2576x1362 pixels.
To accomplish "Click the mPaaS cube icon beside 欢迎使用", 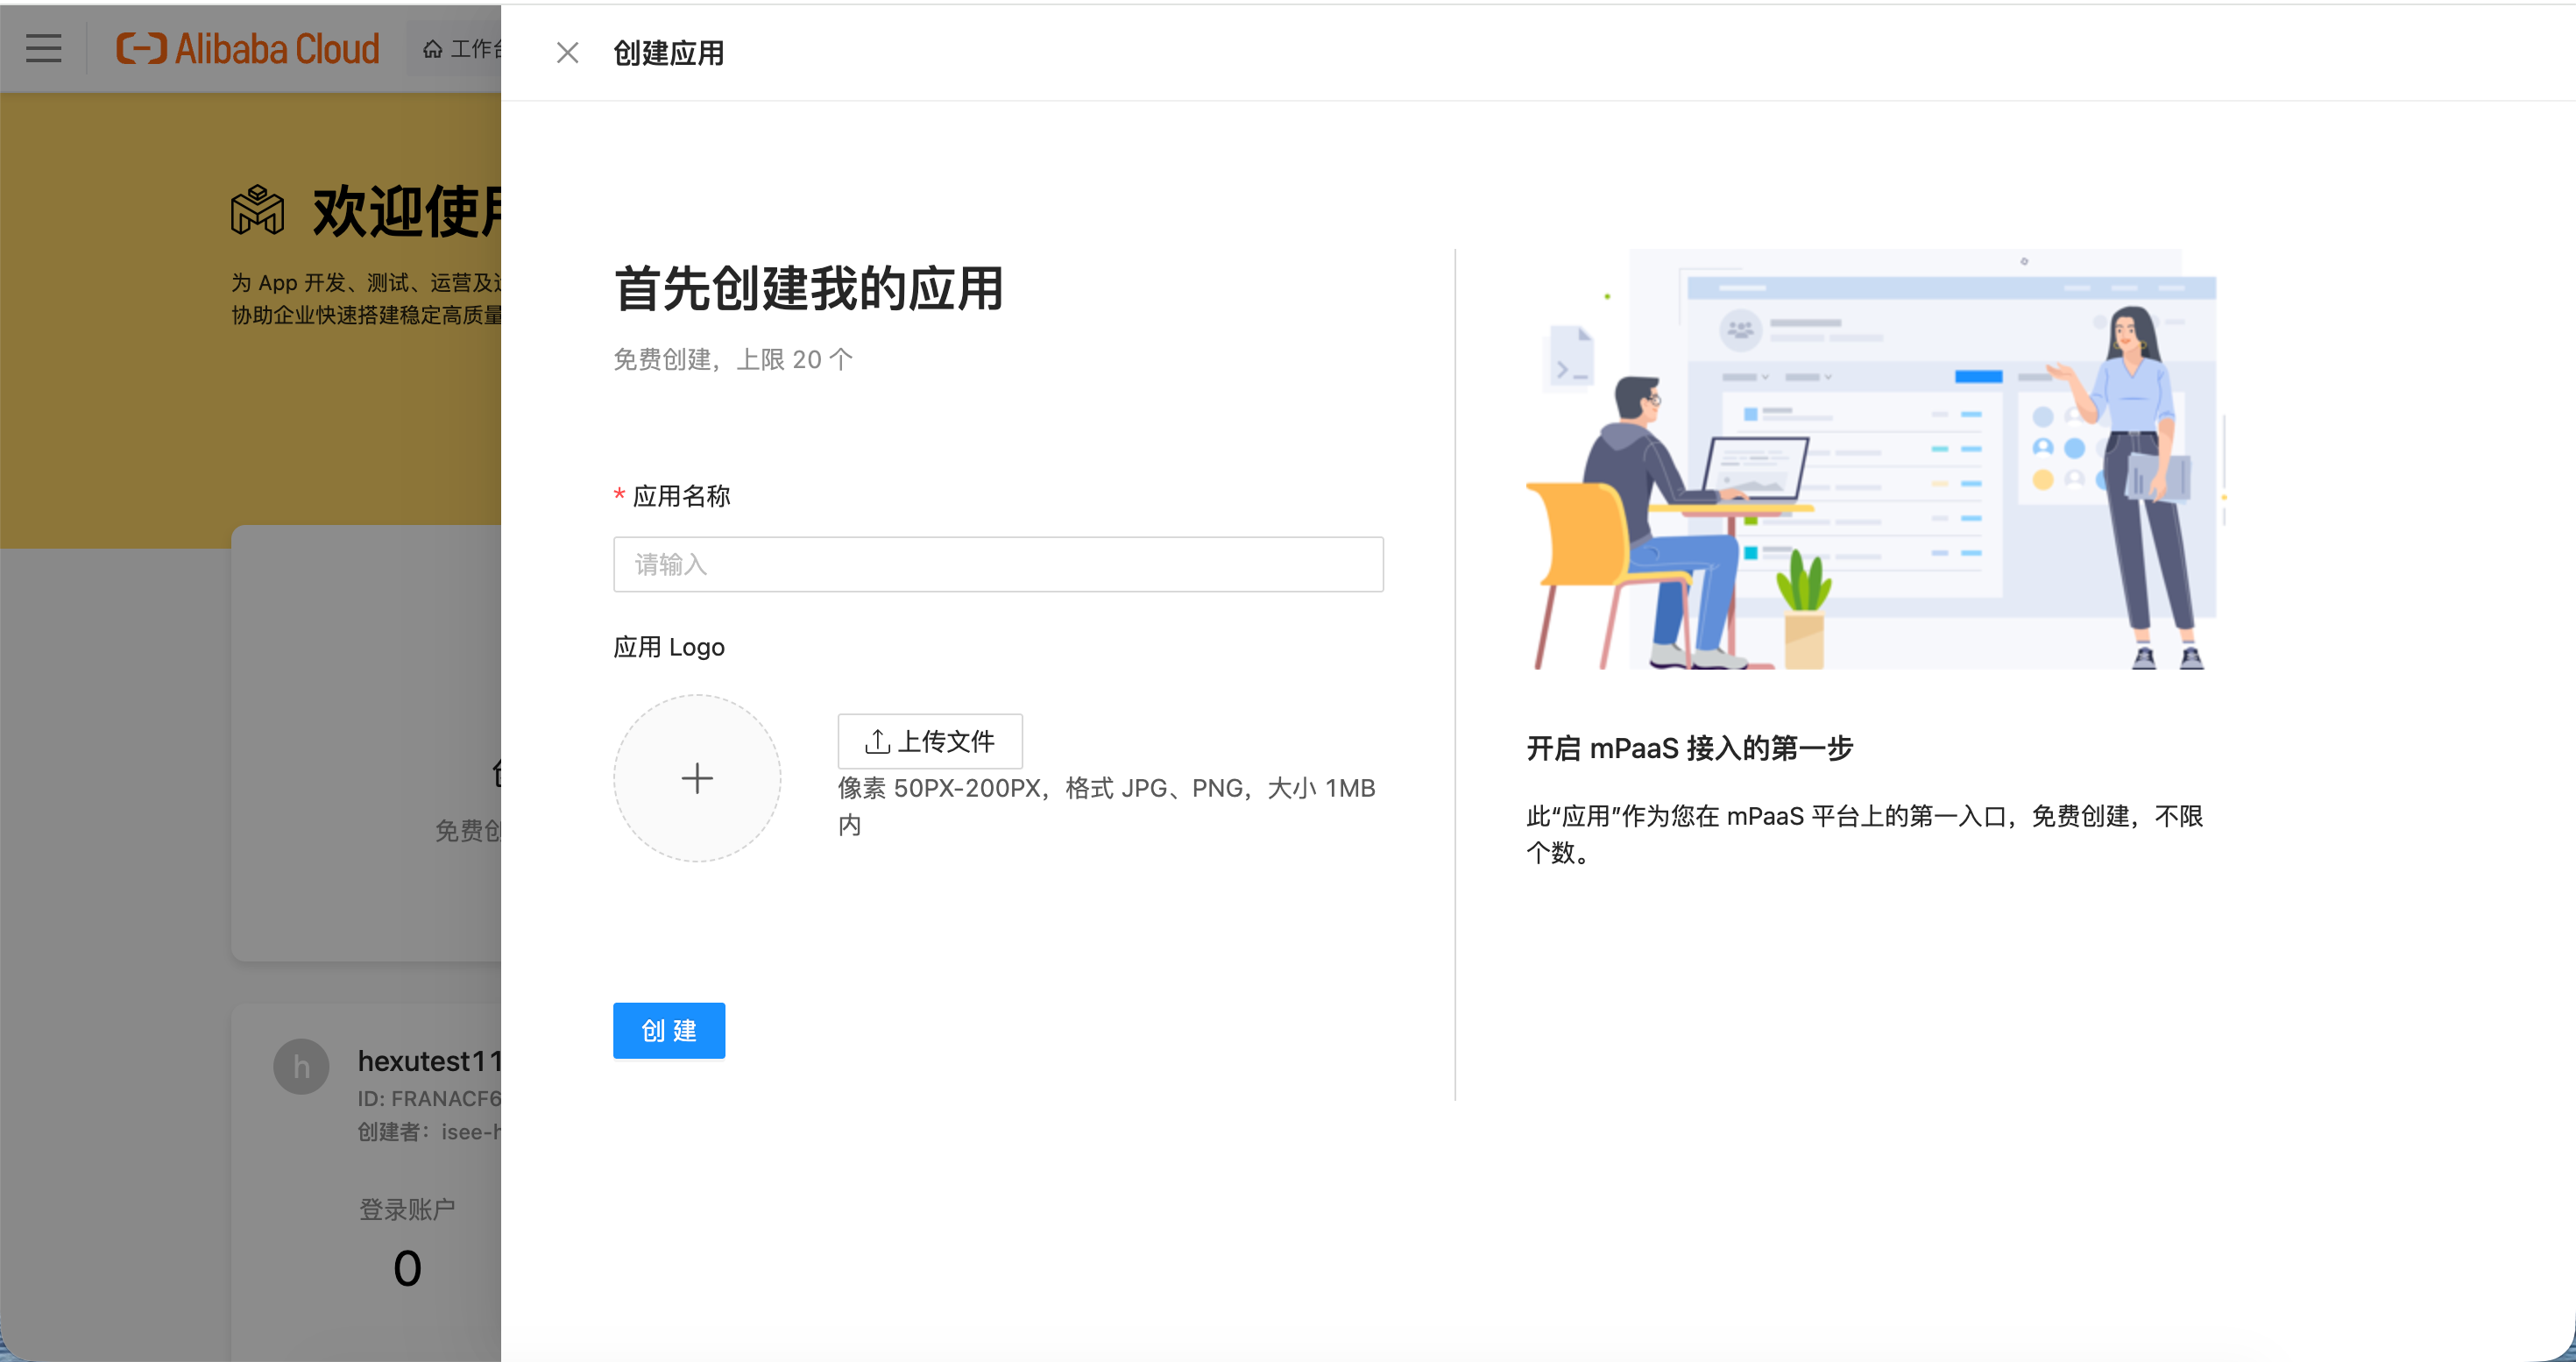I will (258, 210).
